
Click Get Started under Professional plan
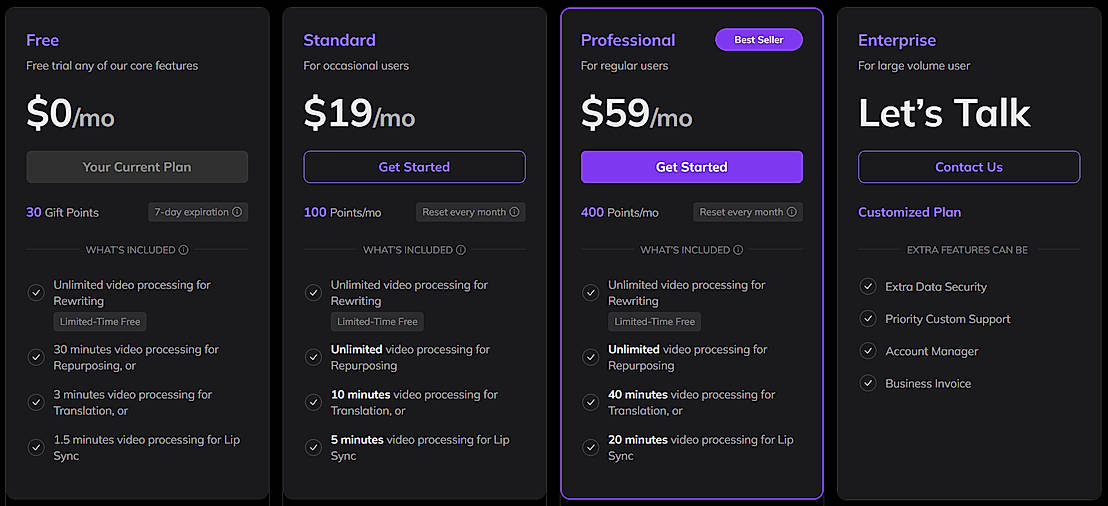click(691, 167)
